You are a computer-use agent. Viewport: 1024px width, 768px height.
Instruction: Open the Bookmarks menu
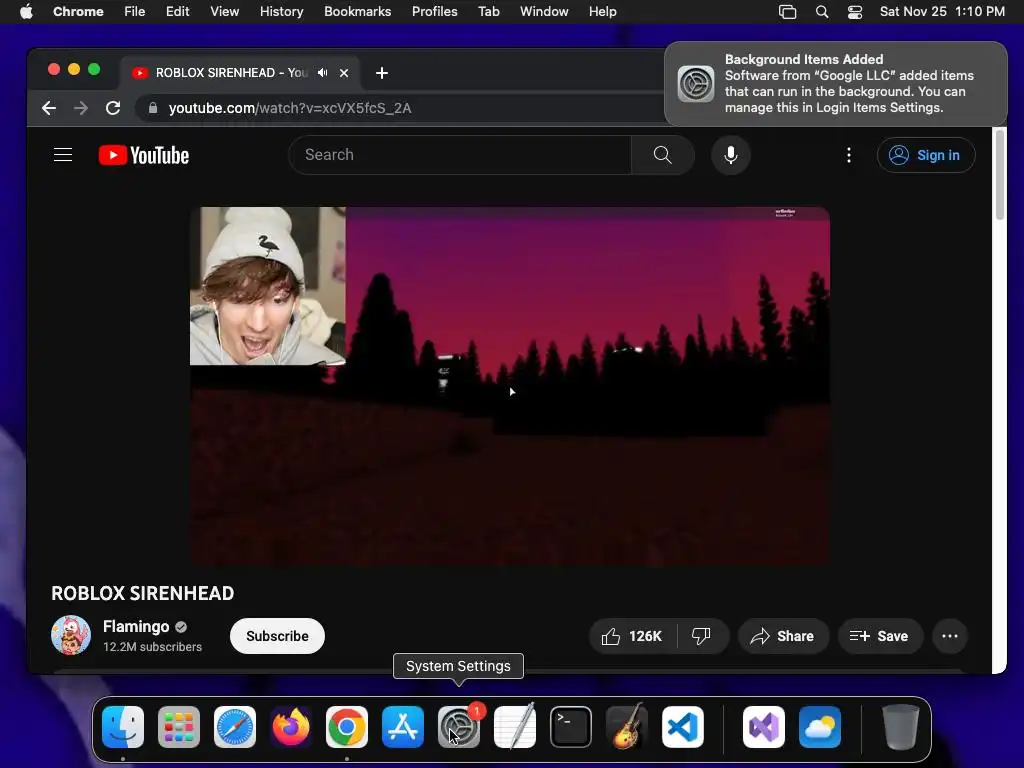[357, 11]
